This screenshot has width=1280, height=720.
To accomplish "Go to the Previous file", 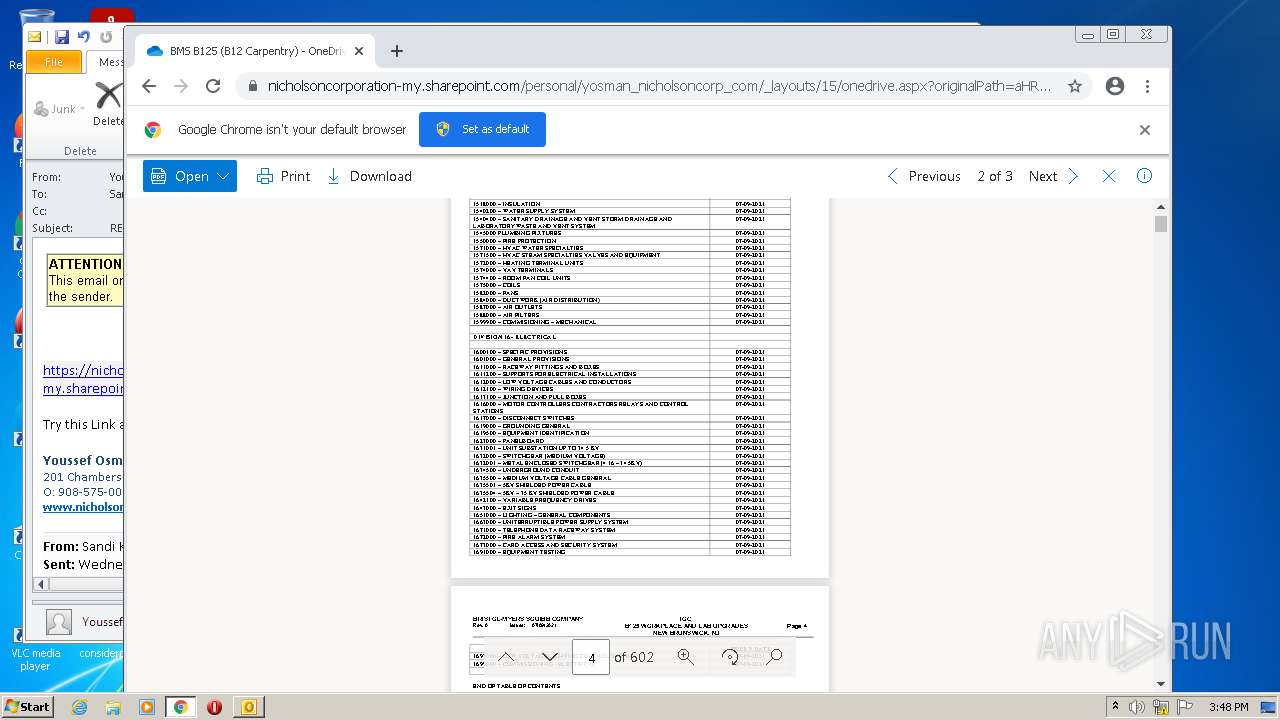I will pos(924,176).
